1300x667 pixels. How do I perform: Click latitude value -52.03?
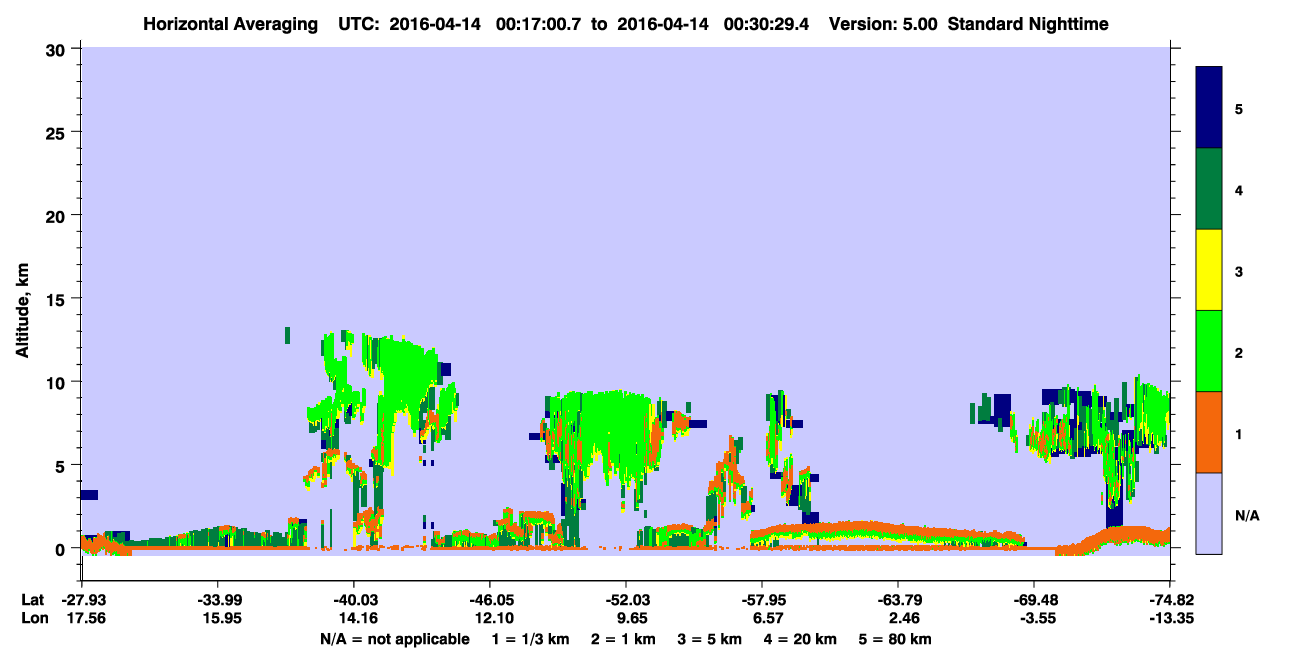pyautogui.click(x=625, y=600)
